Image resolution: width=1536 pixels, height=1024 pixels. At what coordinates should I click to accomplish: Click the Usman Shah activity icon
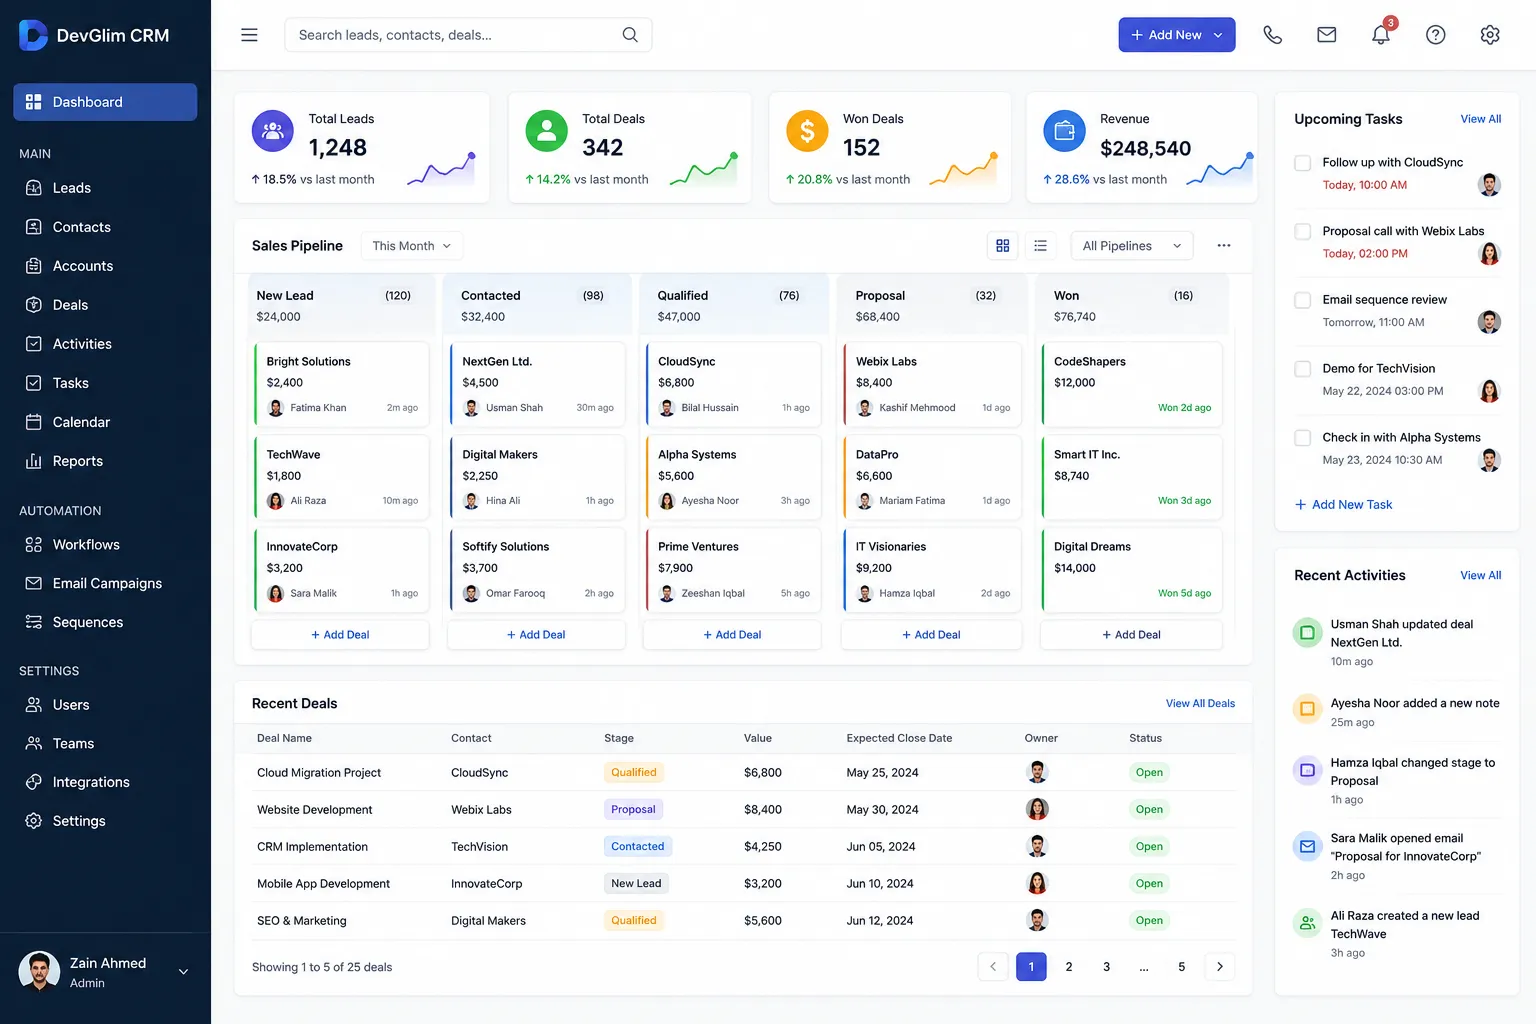click(1307, 633)
